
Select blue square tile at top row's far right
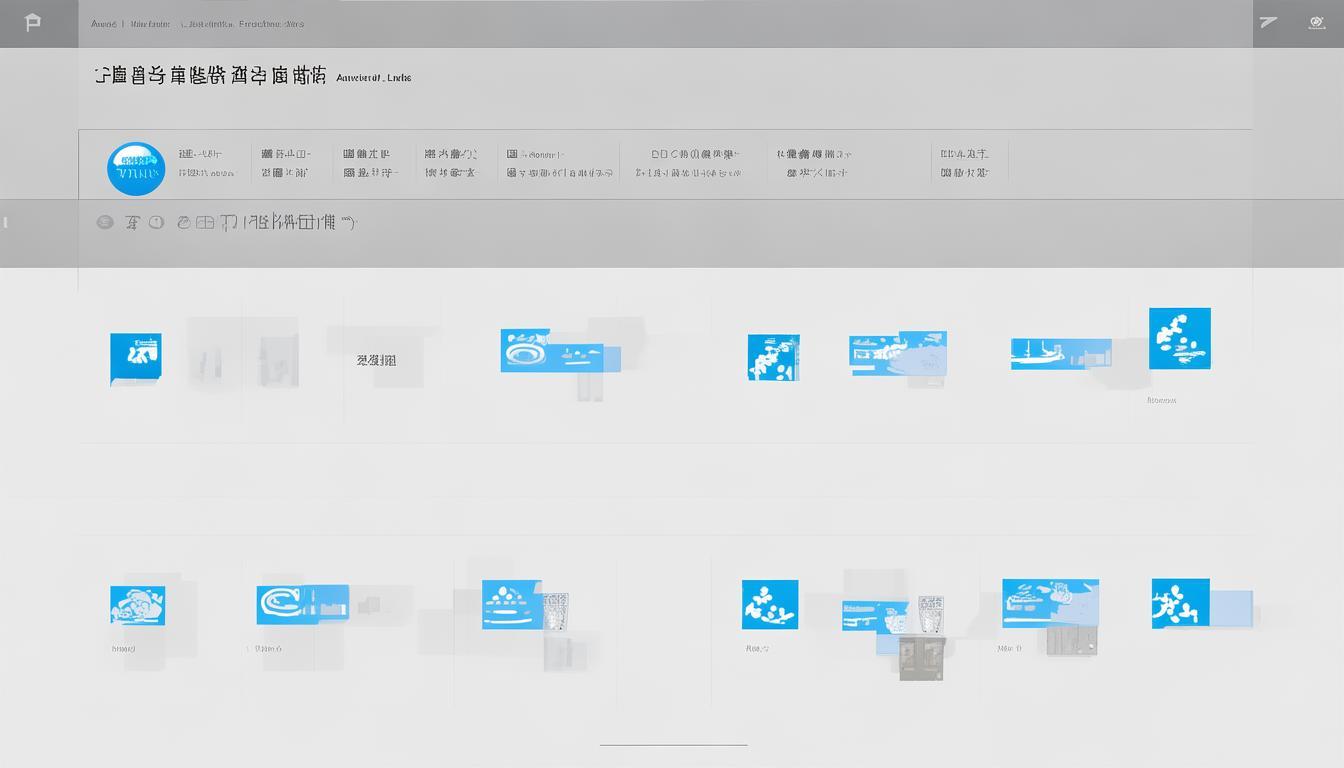click(x=1179, y=338)
